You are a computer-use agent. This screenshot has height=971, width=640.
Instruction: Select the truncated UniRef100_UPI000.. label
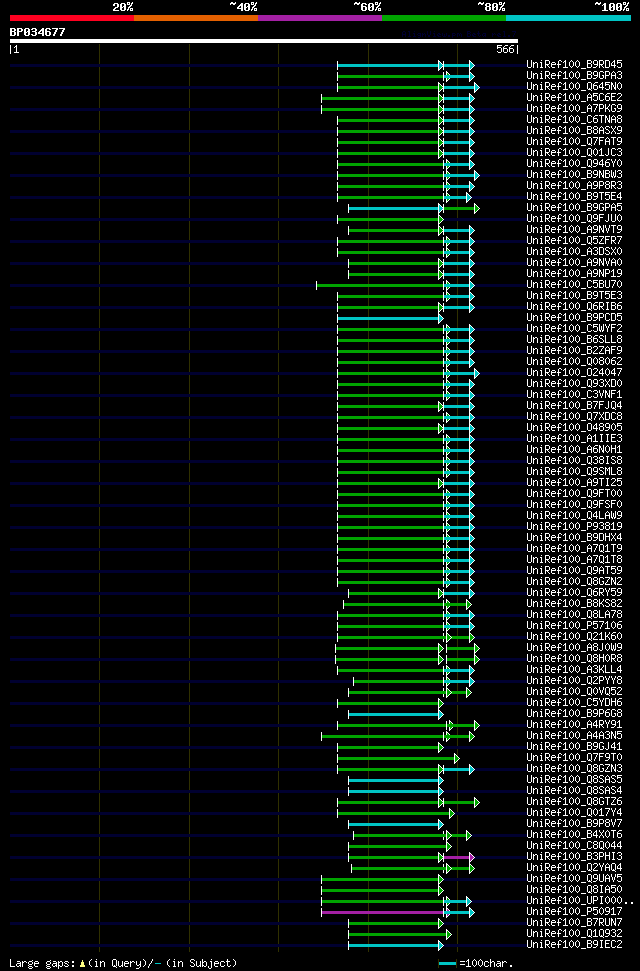tap(580, 901)
